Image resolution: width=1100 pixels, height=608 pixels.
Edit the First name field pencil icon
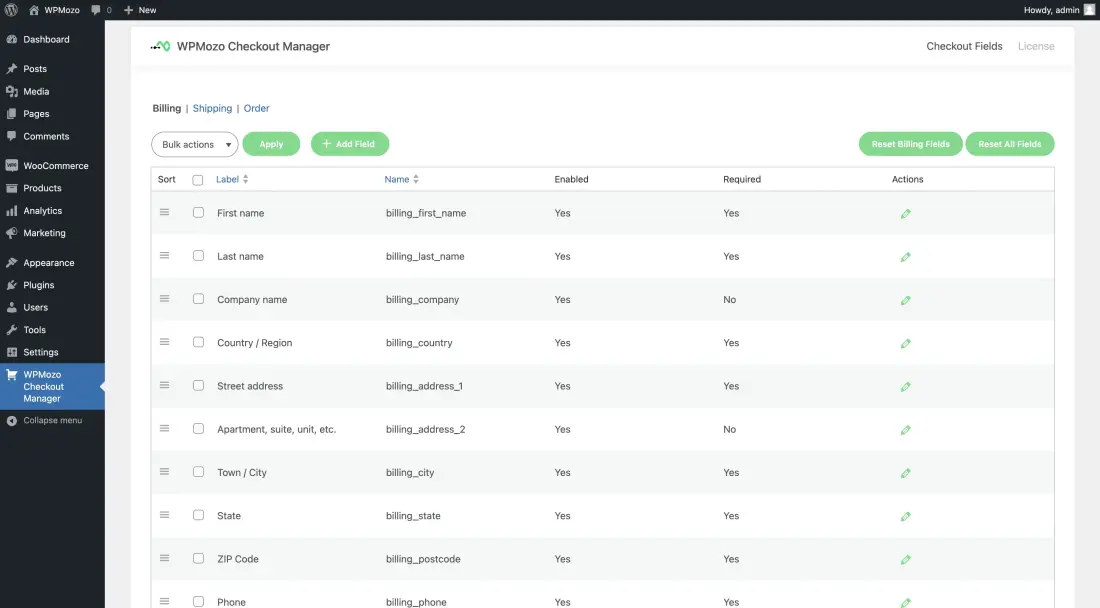pos(906,214)
